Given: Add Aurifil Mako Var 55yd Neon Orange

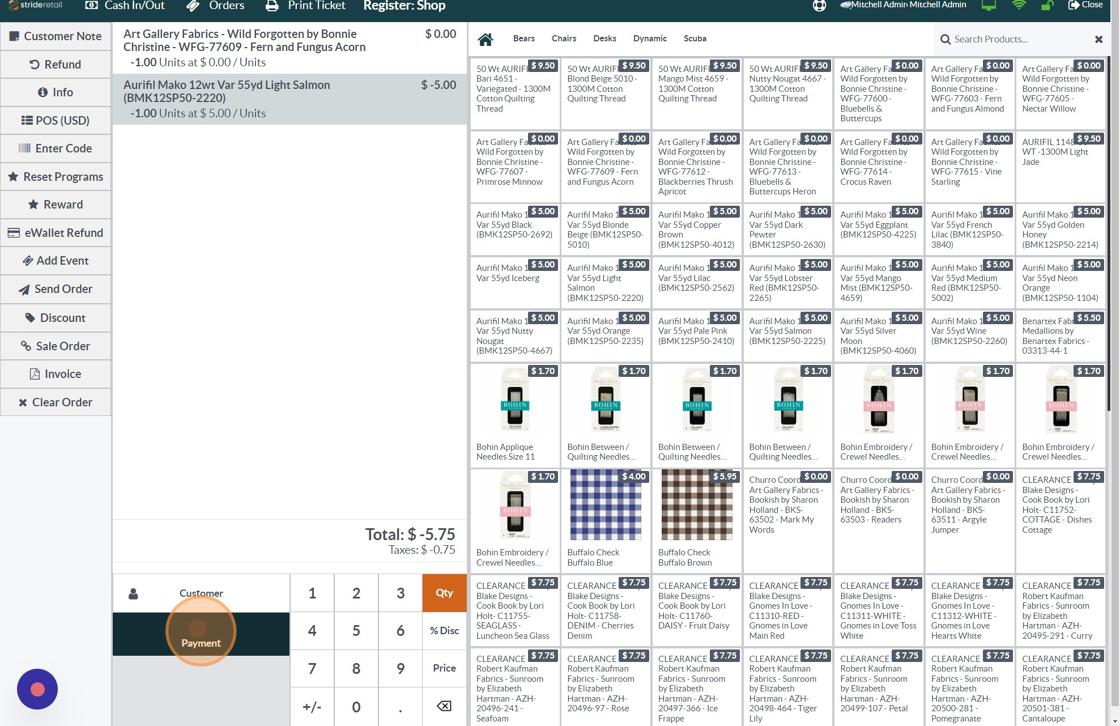Looking at the screenshot, I should pyautogui.click(x=1060, y=282).
